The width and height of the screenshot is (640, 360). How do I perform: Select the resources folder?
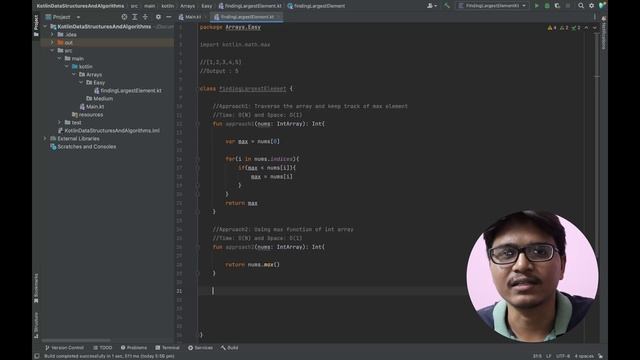click(x=87, y=115)
